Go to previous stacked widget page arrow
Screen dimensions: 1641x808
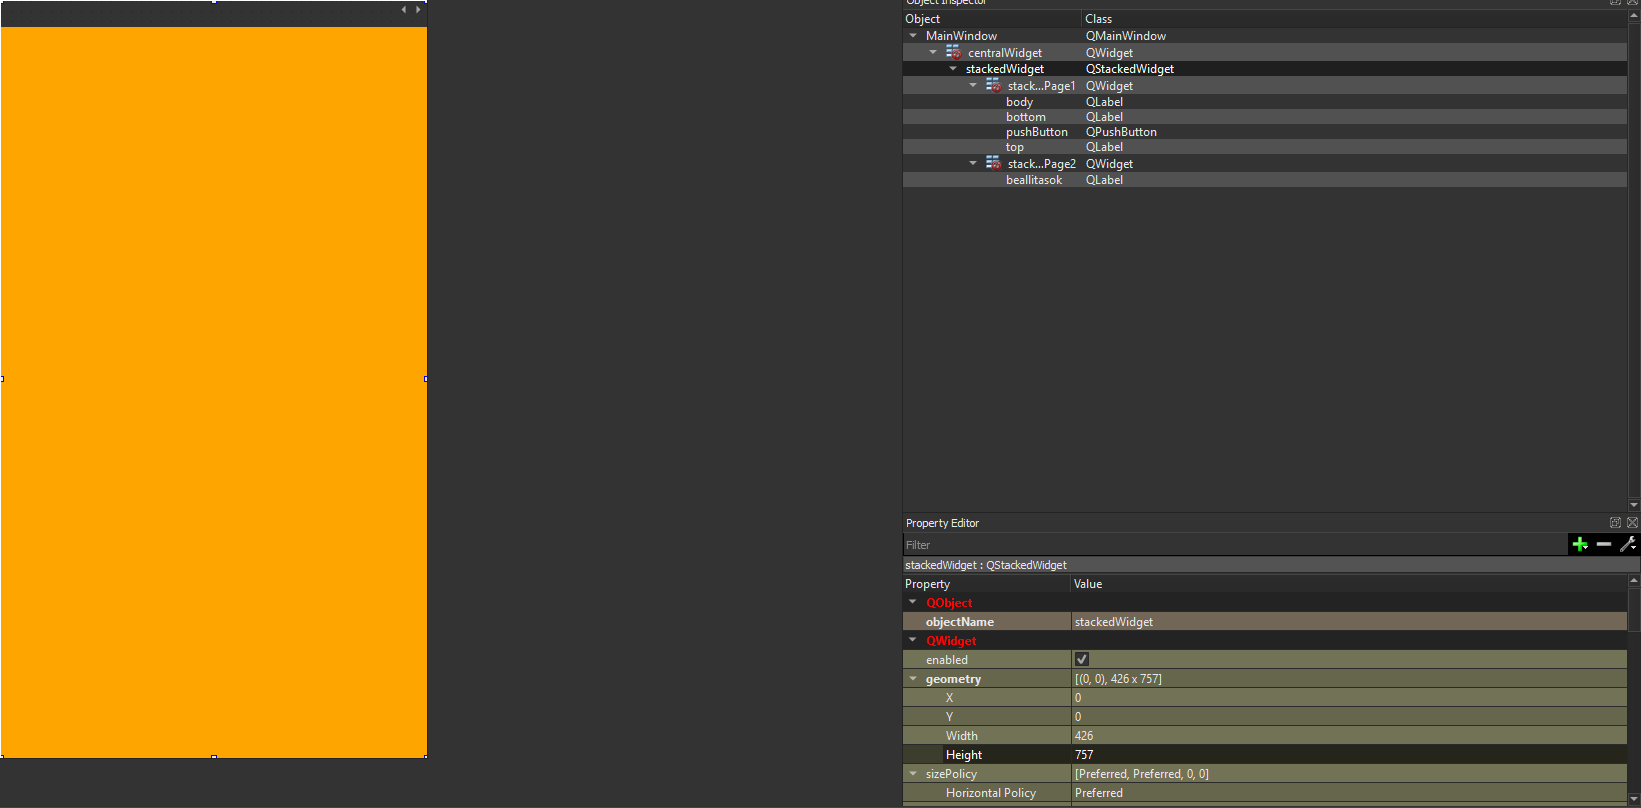404,10
